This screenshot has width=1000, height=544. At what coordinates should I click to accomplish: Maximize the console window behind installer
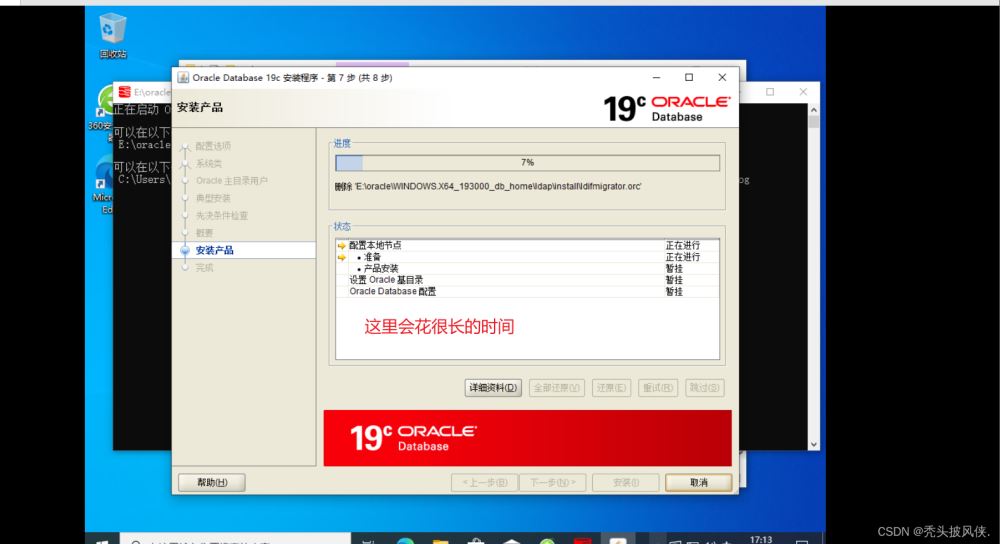pos(770,92)
